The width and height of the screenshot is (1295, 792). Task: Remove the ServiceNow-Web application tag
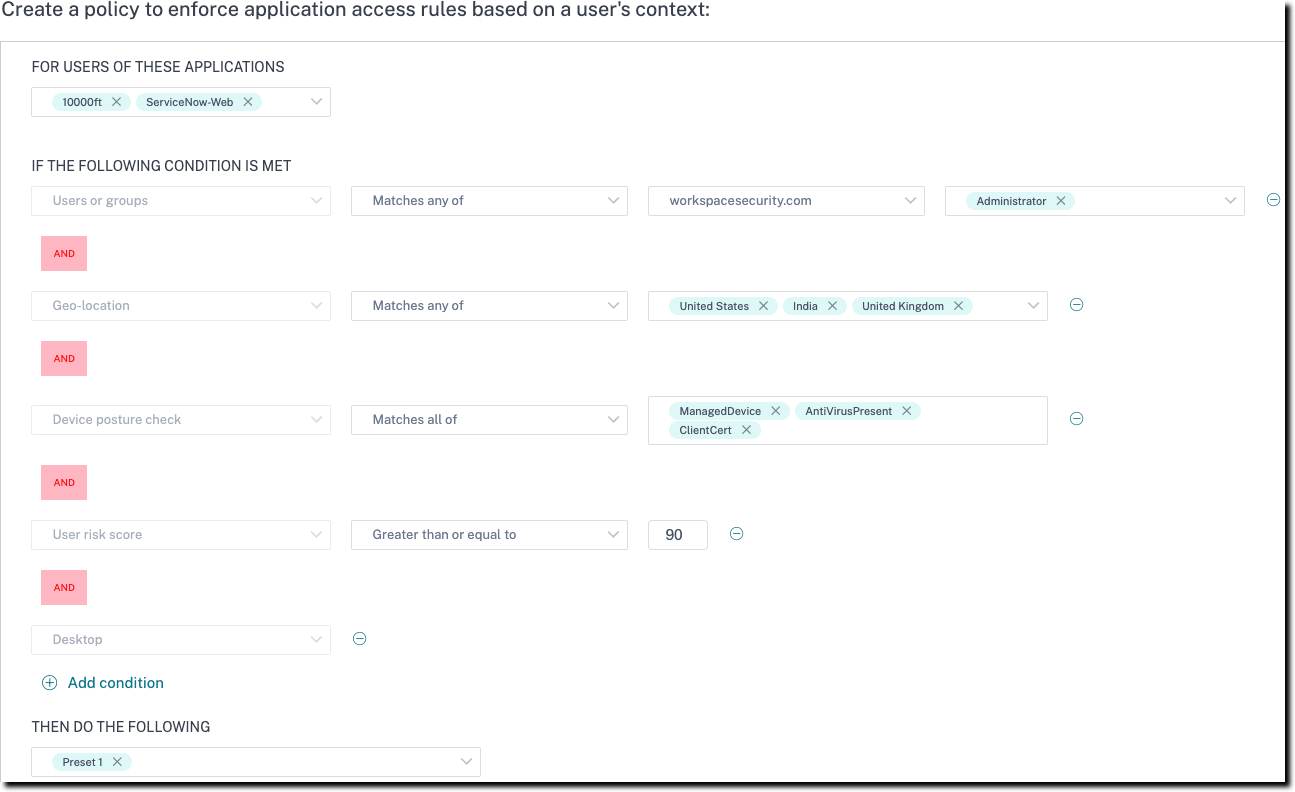(x=248, y=102)
